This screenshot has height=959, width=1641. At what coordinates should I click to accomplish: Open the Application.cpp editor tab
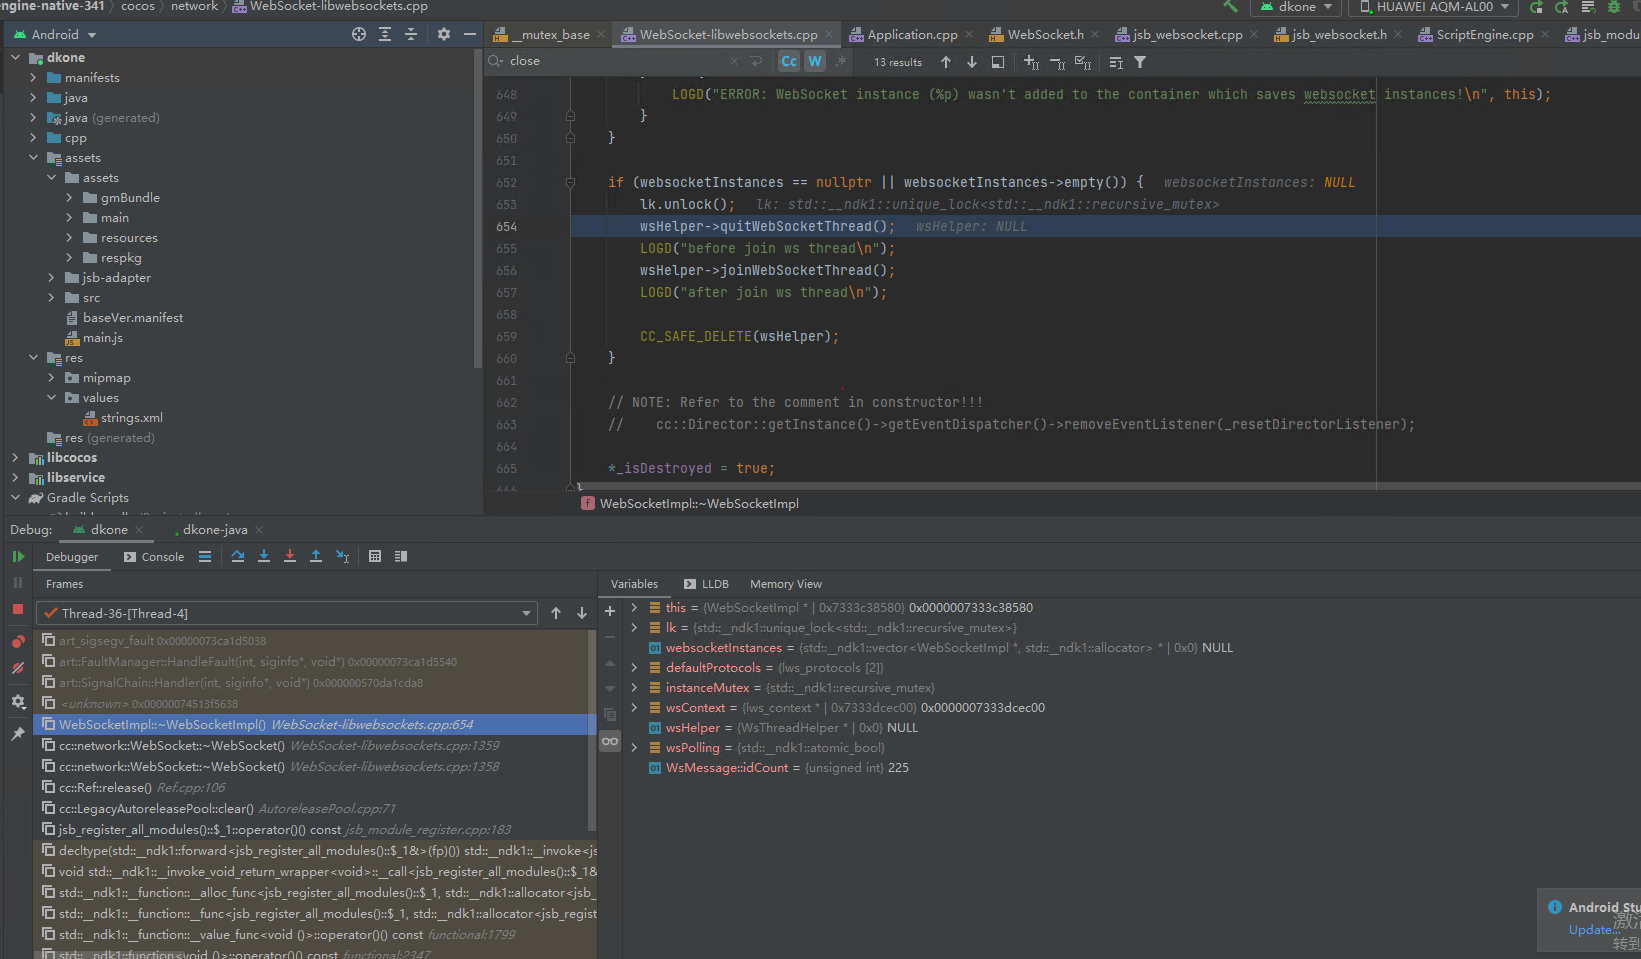click(910, 33)
